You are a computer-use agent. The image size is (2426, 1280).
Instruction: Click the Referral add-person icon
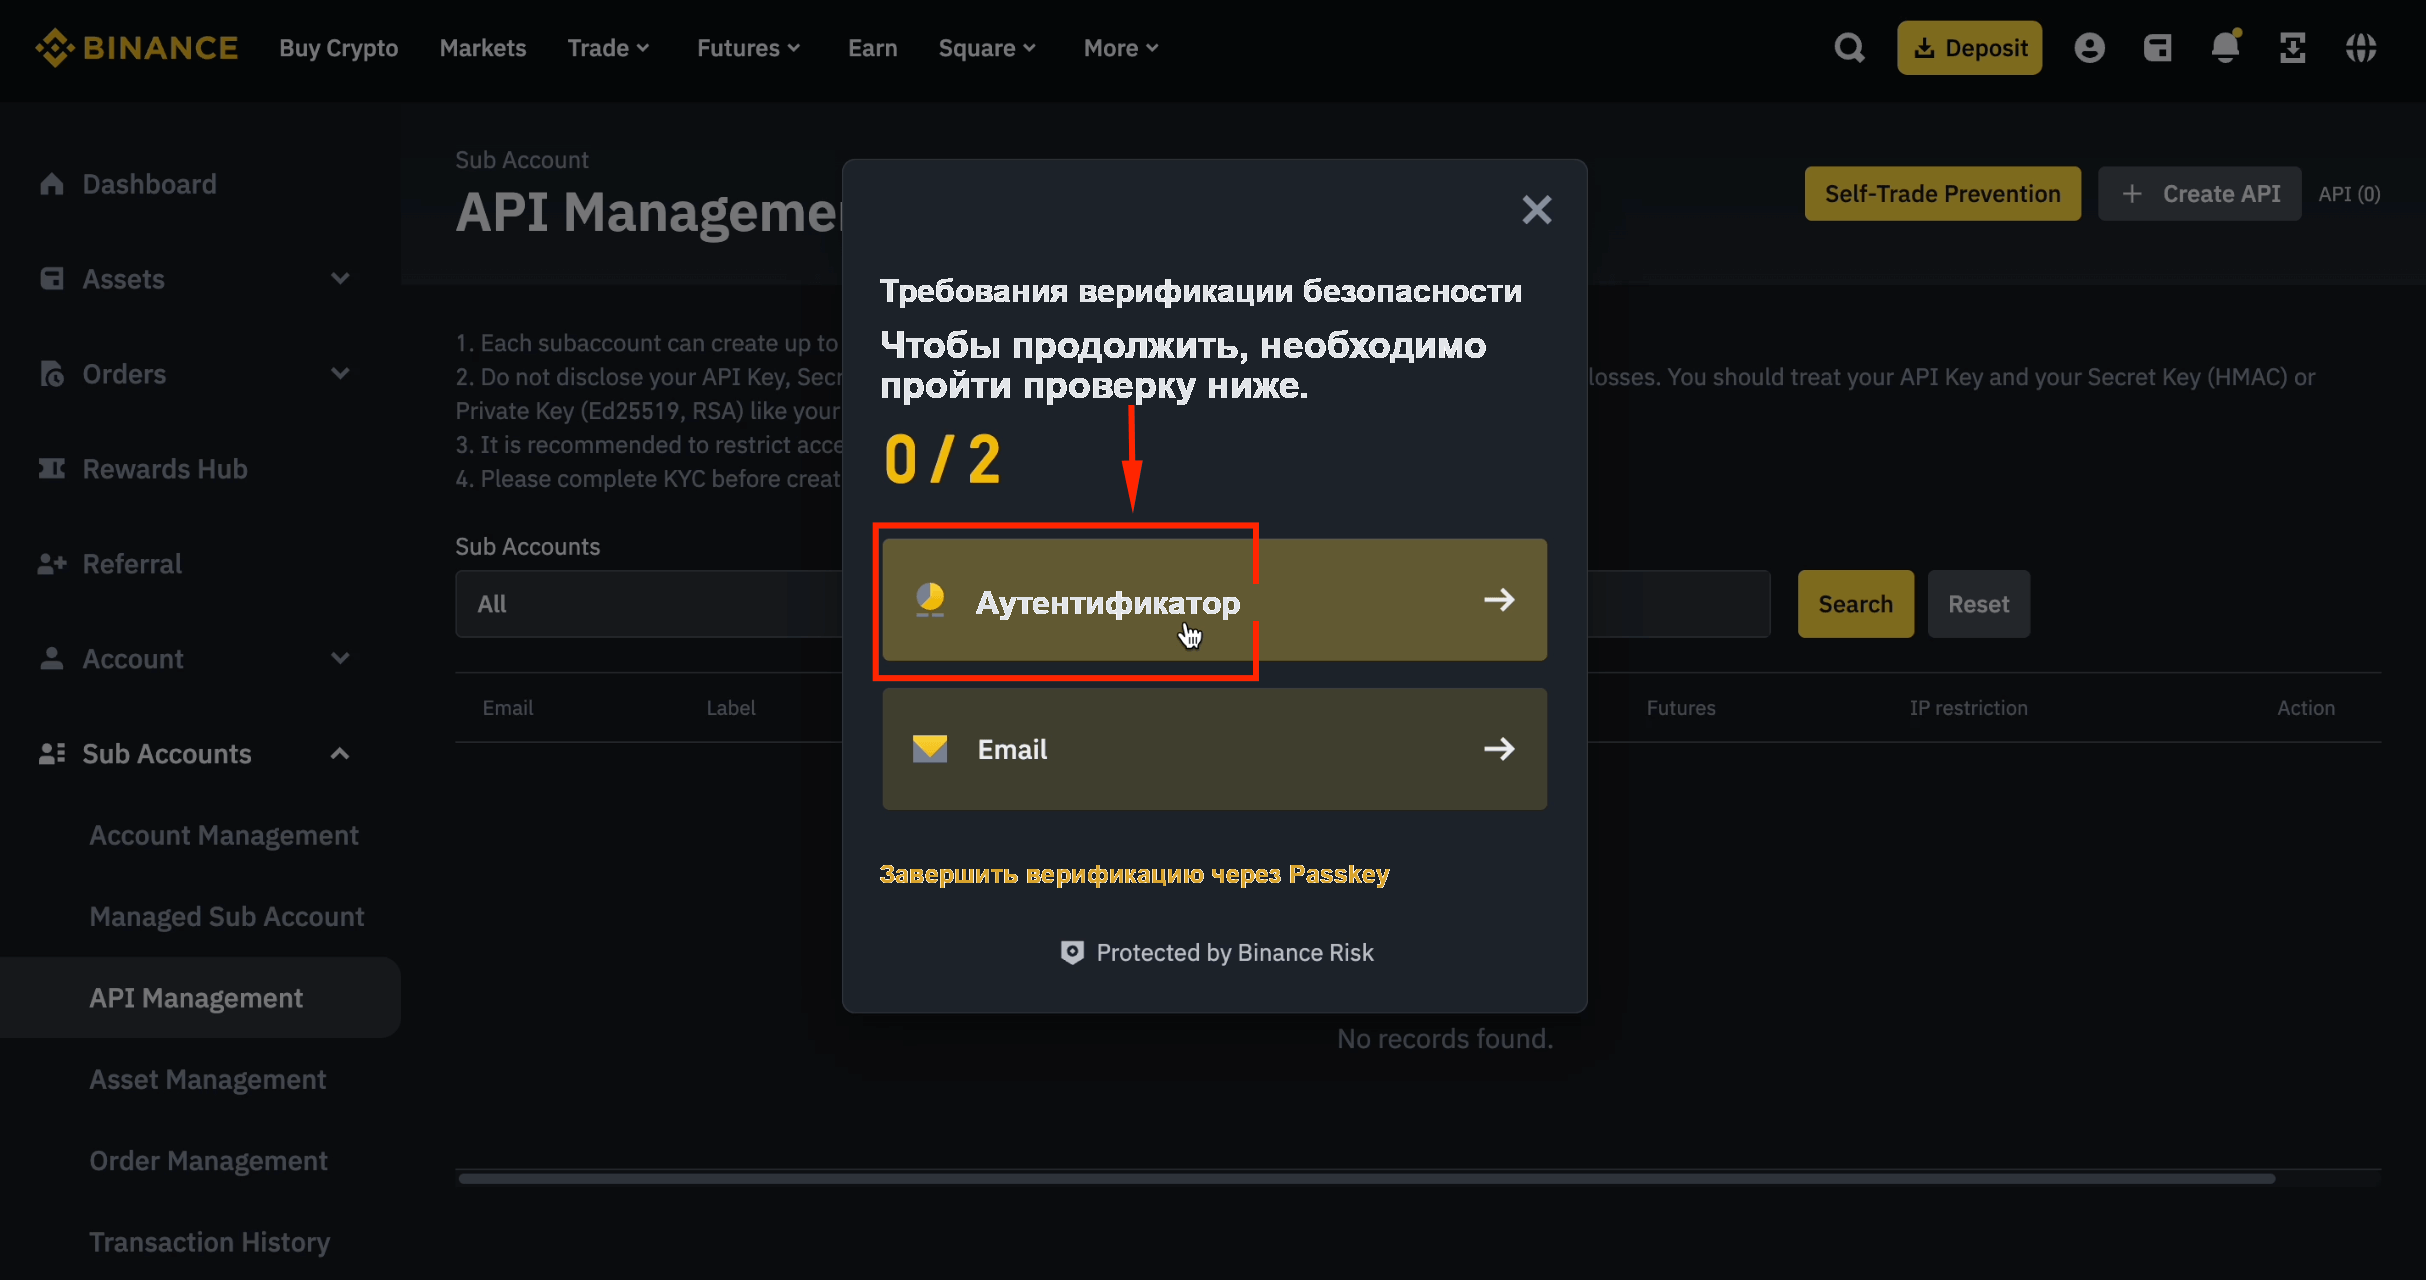[52, 564]
